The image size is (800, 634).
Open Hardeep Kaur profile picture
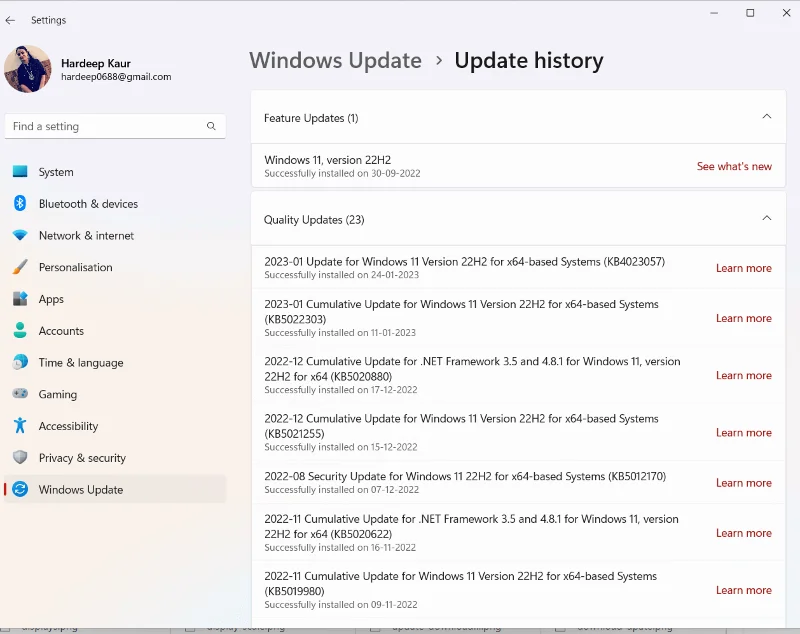pyautogui.click(x=28, y=69)
